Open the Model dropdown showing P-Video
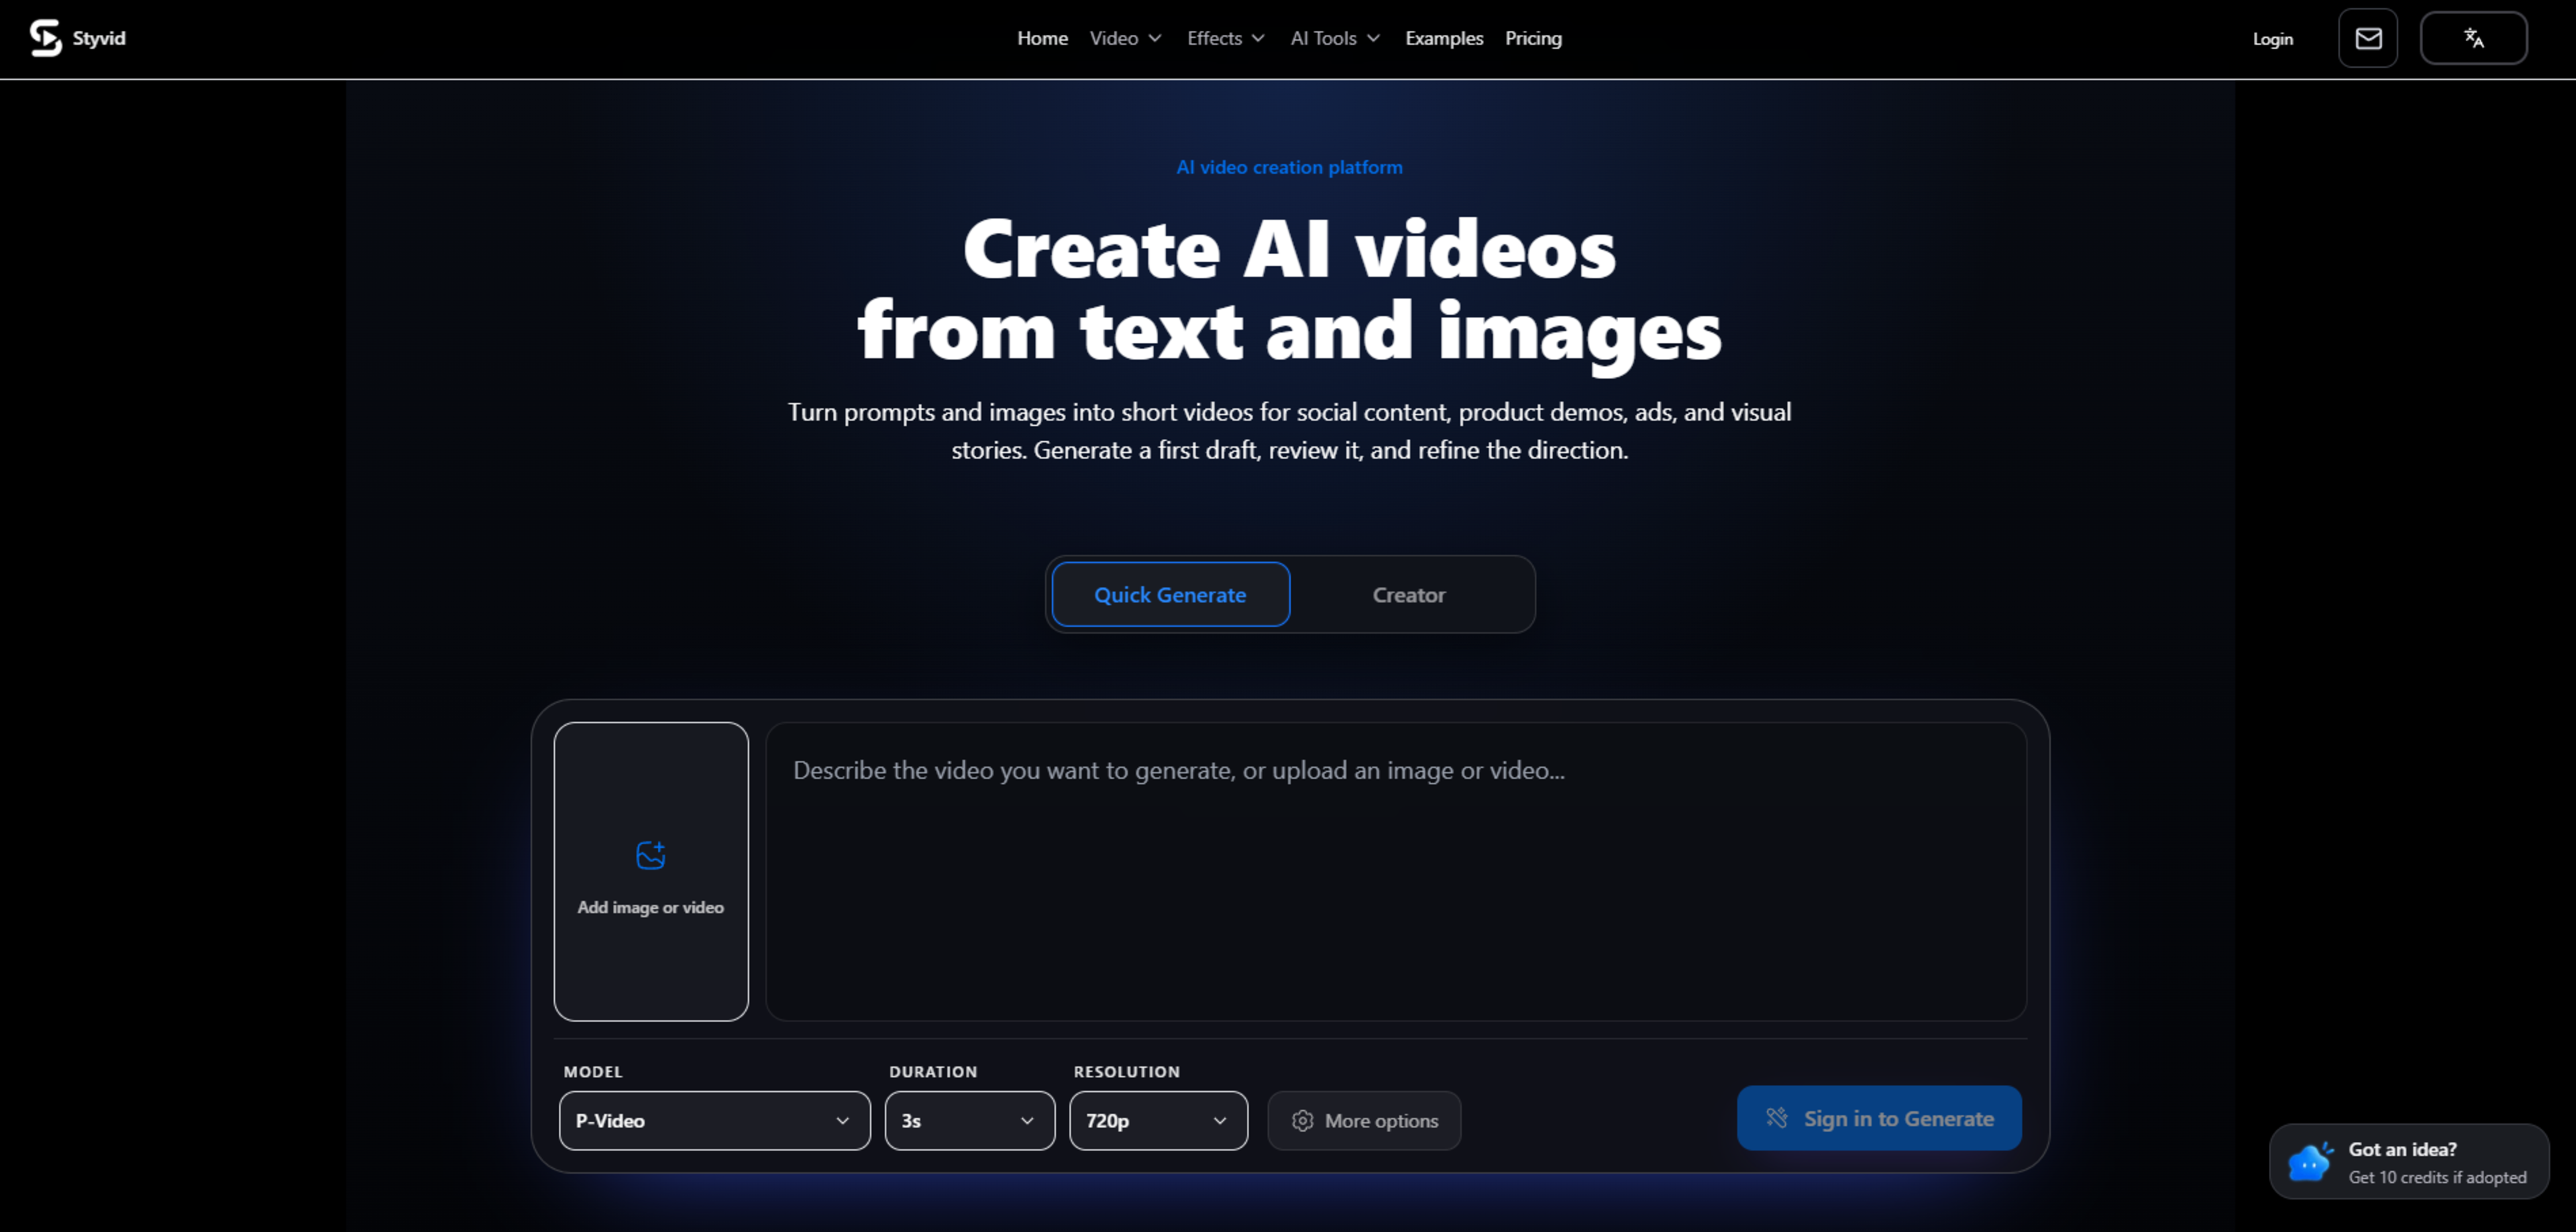 coord(714,1121)
